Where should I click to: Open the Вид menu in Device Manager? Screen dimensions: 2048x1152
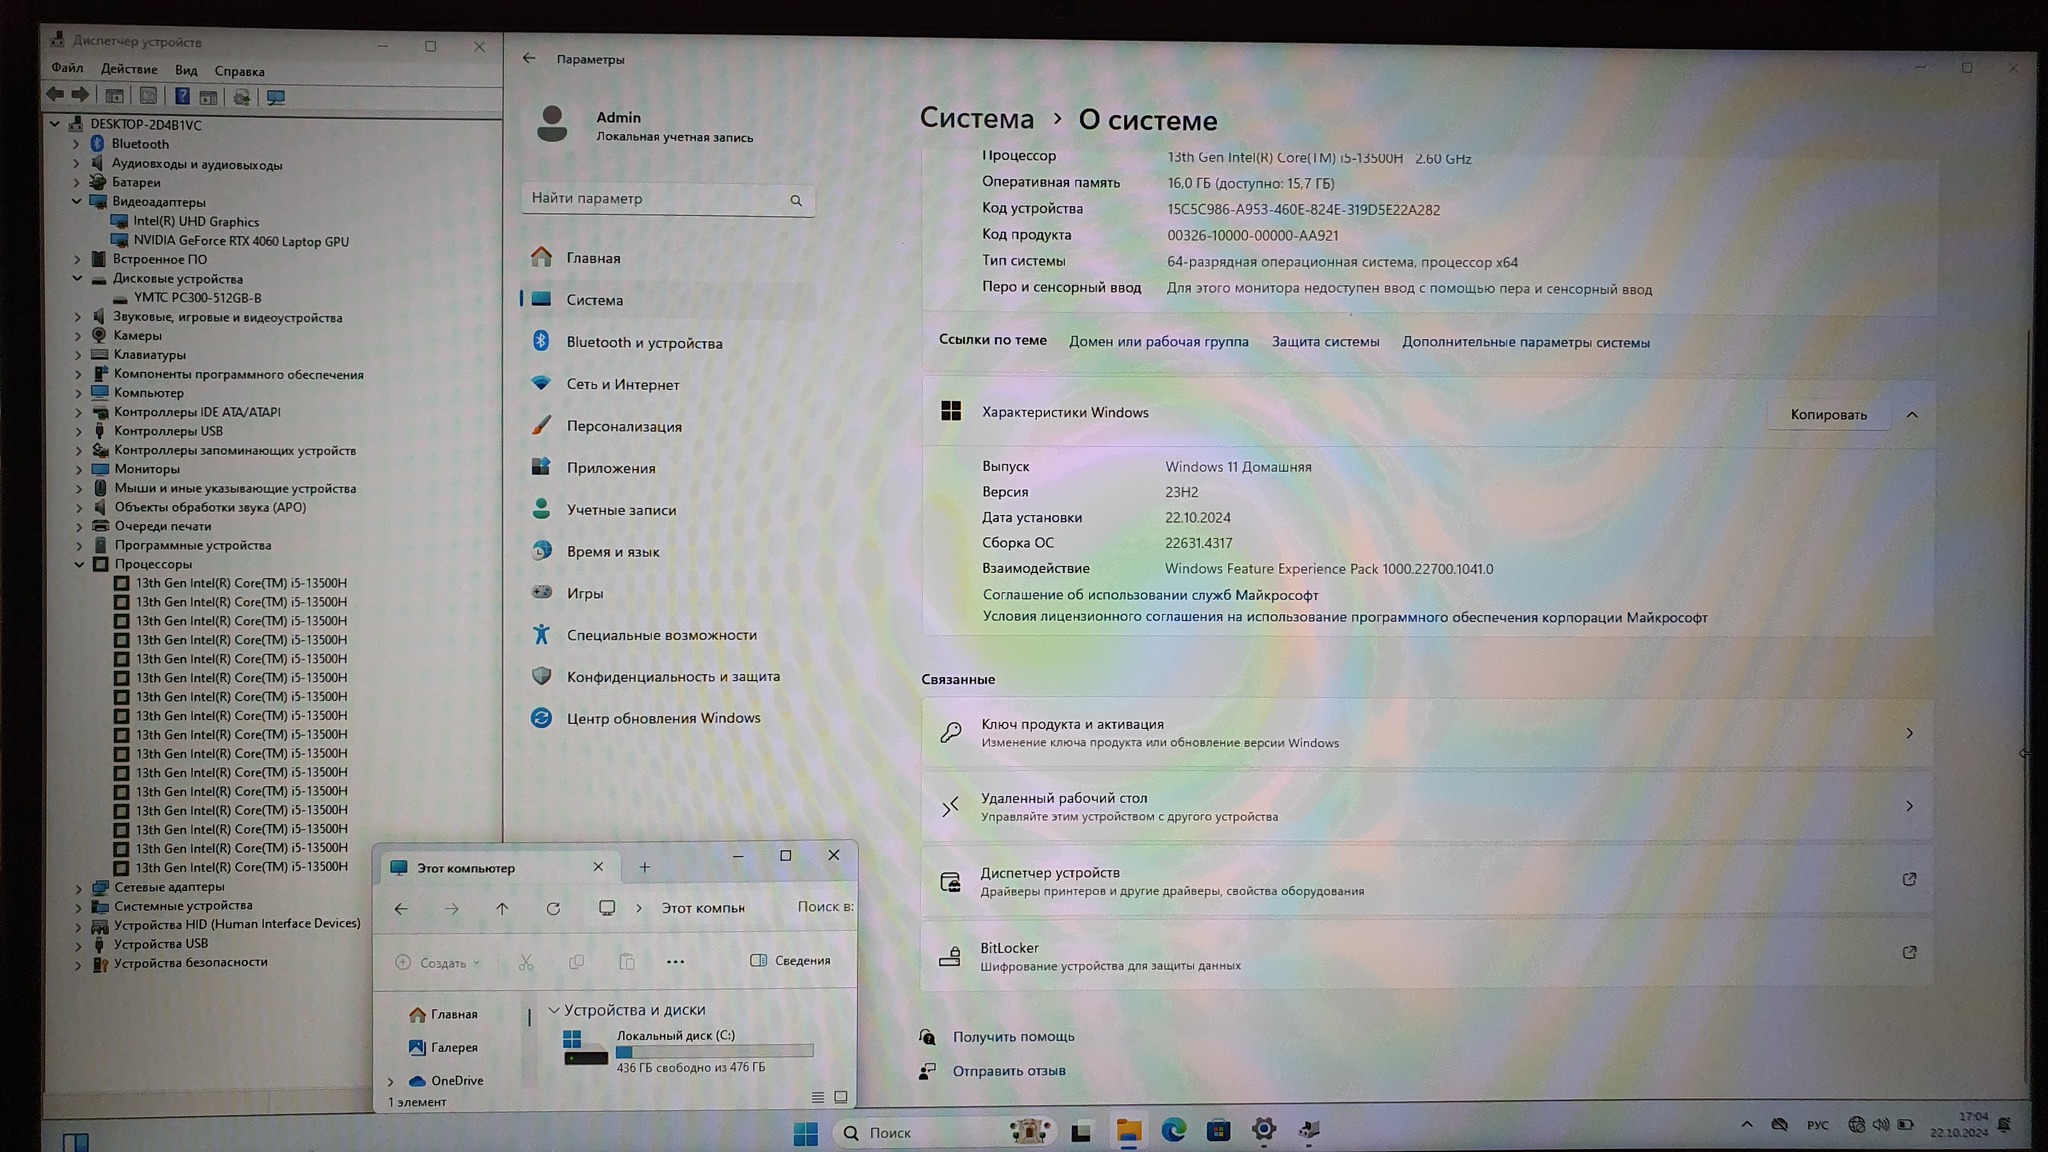[186, 70]
